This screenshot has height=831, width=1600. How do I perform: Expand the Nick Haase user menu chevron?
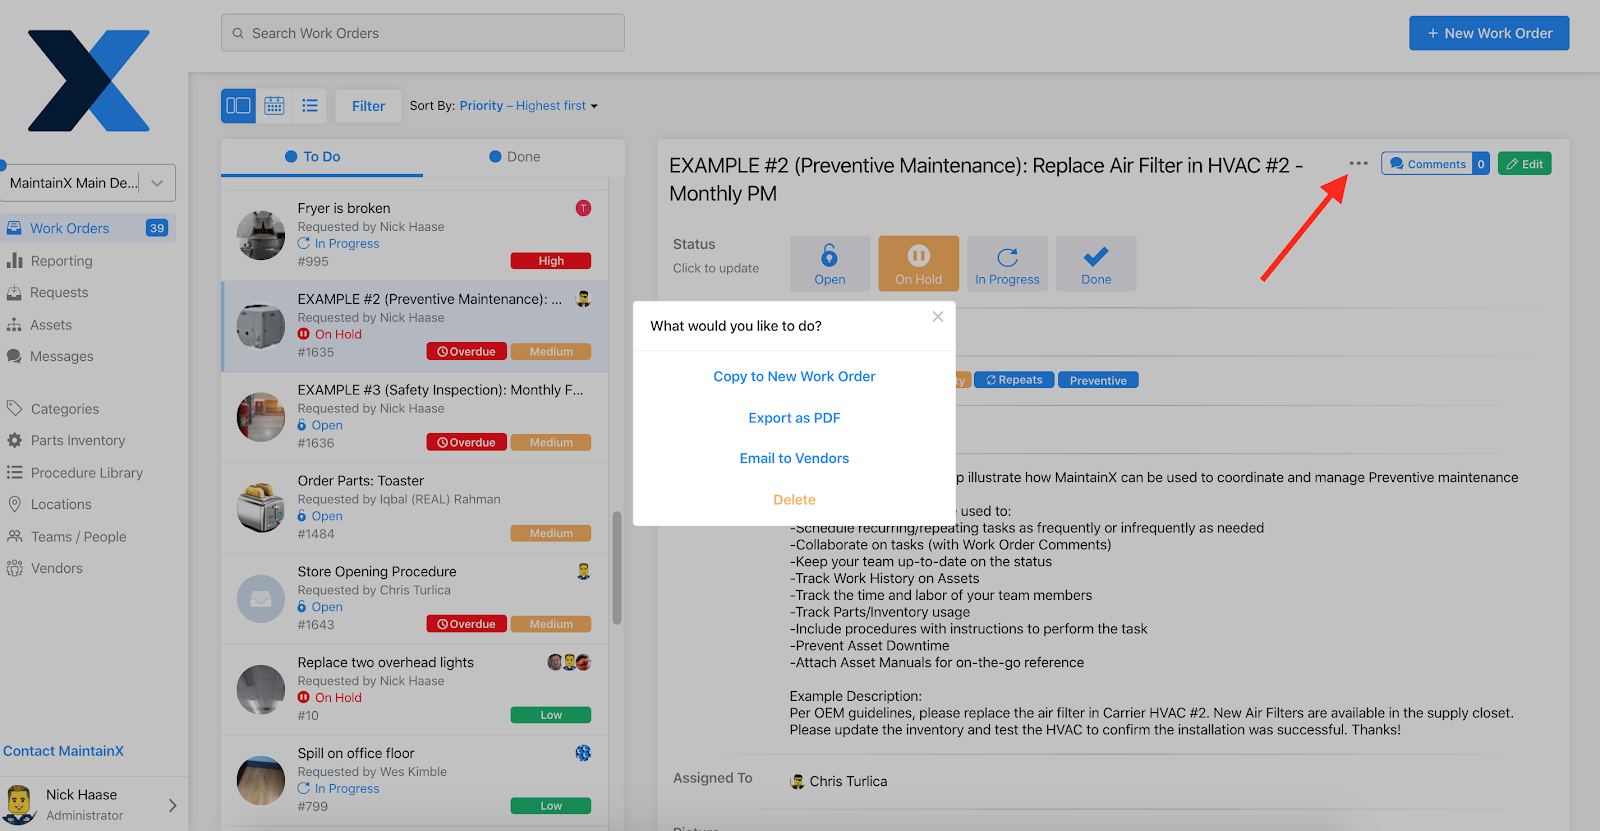172,805
